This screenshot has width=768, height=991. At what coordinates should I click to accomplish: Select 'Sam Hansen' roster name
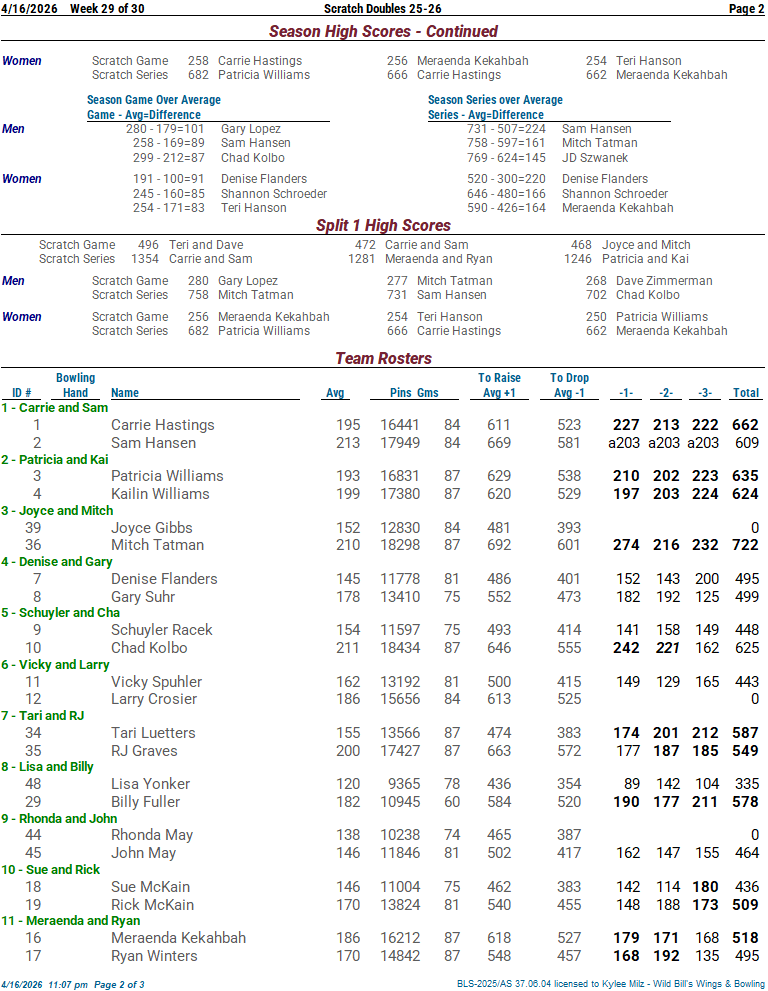tap(154, 443)
